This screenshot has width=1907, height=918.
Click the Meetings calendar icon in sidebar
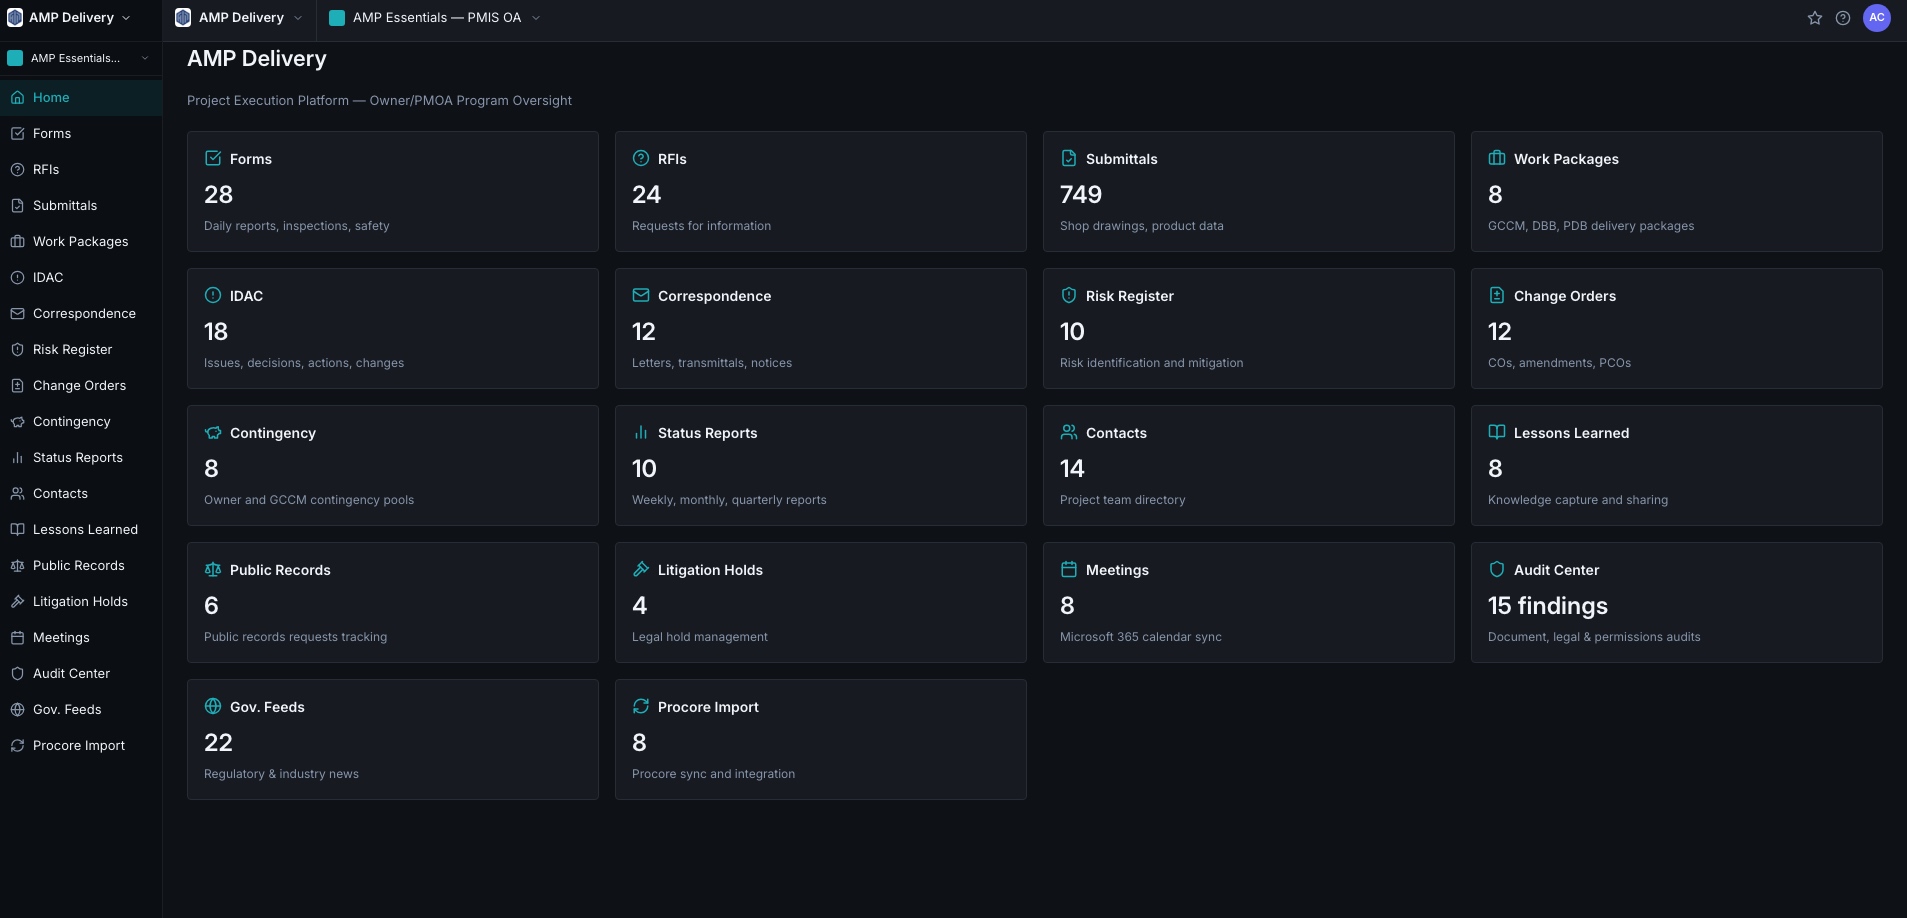(x=17, y=637)
